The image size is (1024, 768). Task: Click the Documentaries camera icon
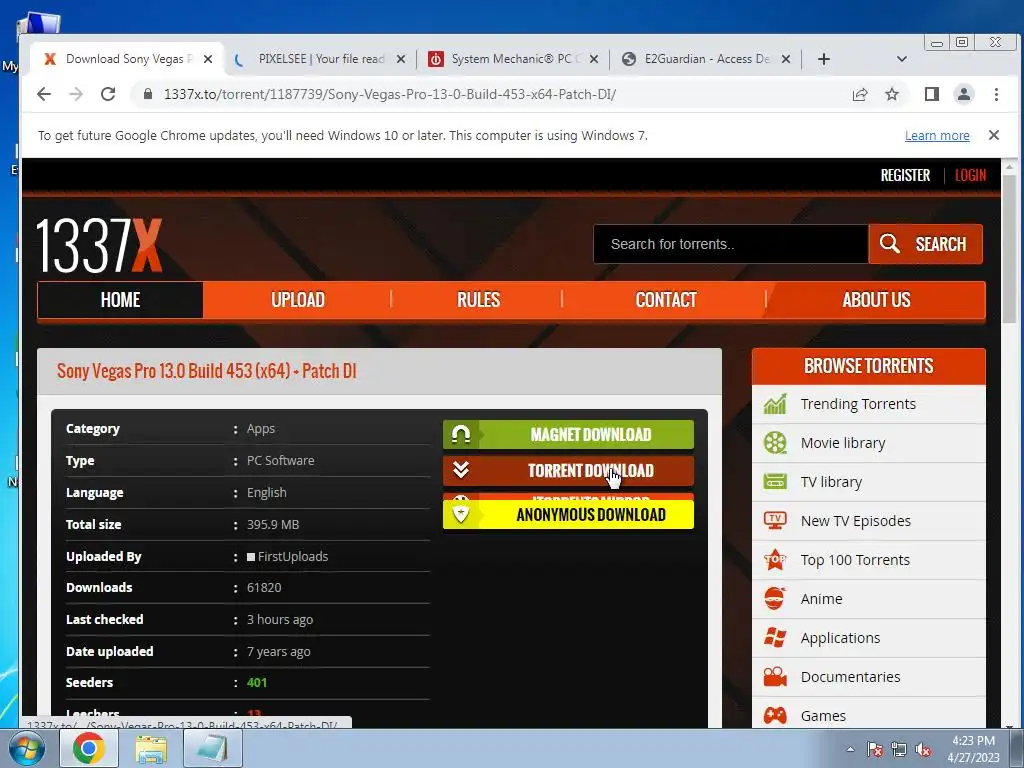pyautogui.click(x=775, y=677)
